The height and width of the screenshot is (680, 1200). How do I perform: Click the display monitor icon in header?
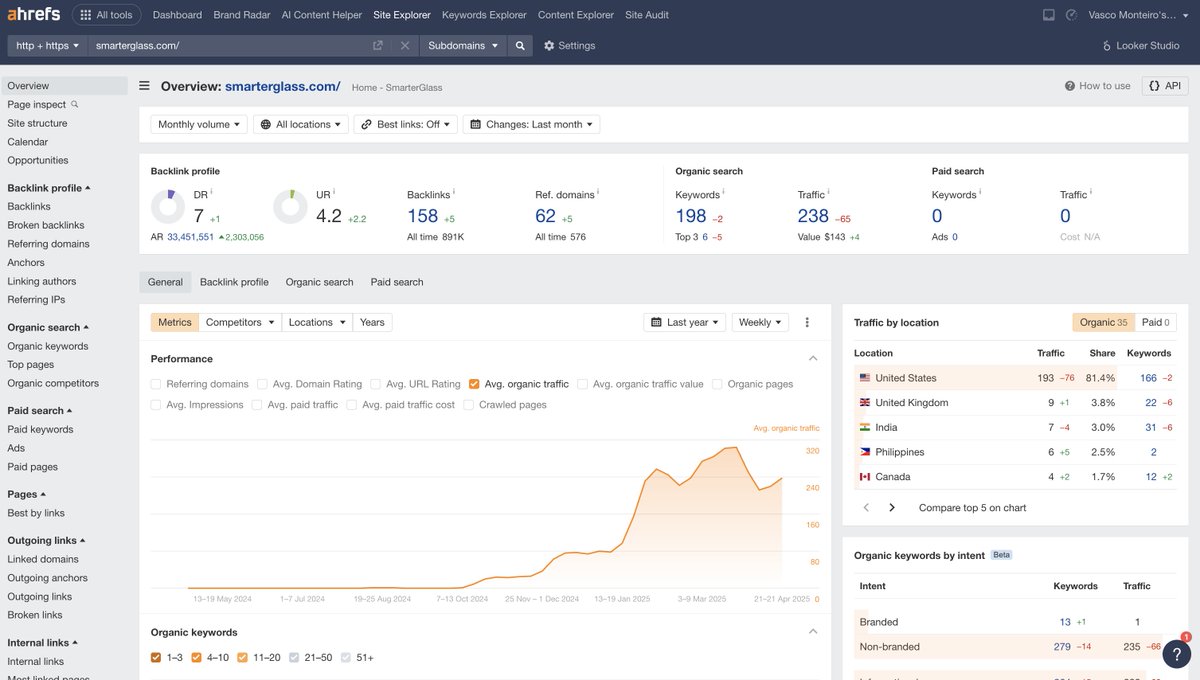1048,15
